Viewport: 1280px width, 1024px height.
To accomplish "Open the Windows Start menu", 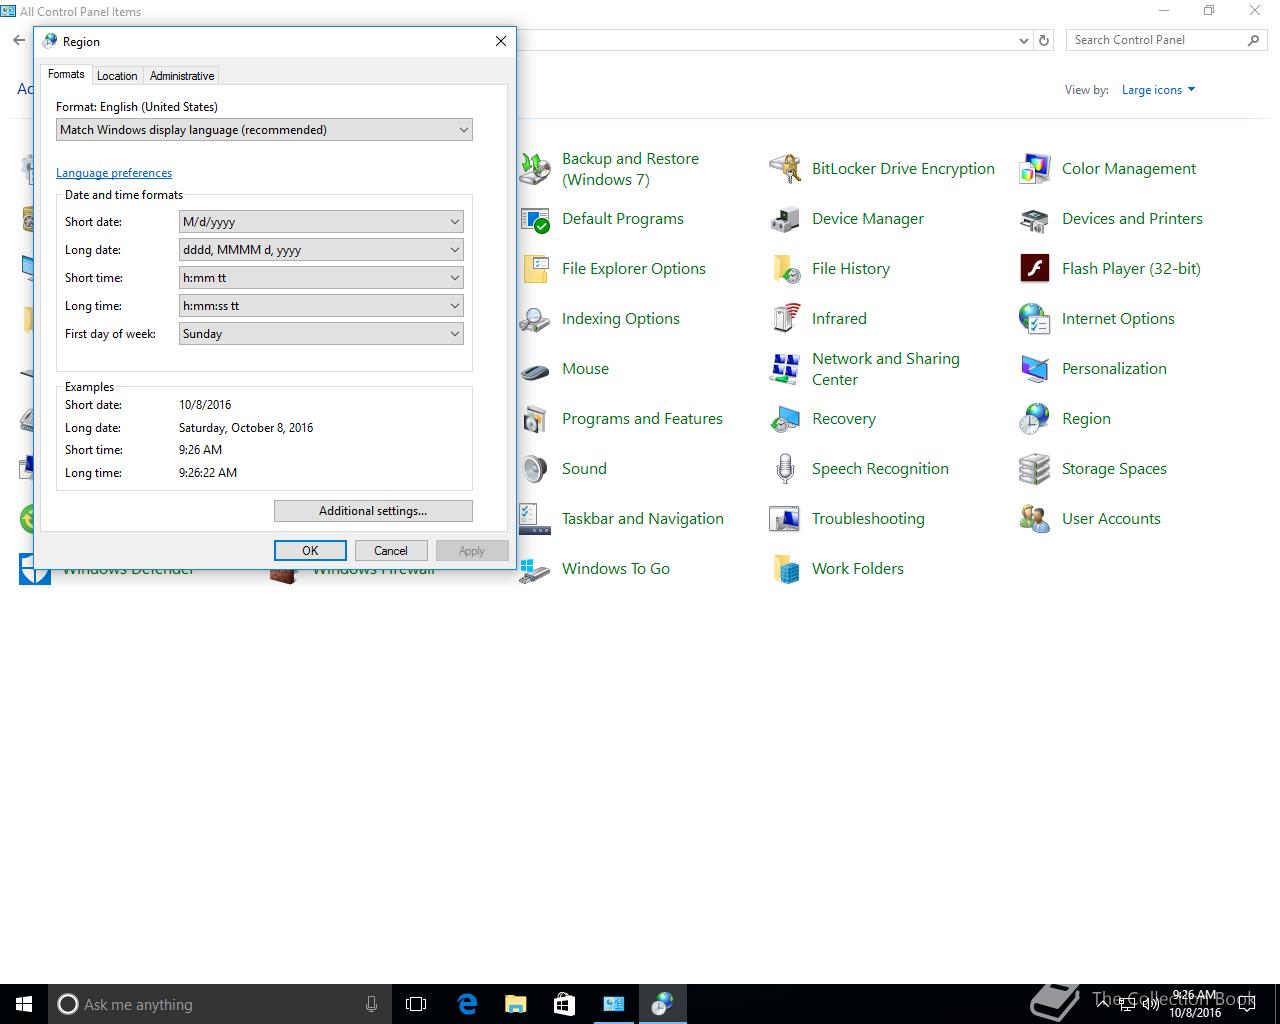I will (24, 1004).
